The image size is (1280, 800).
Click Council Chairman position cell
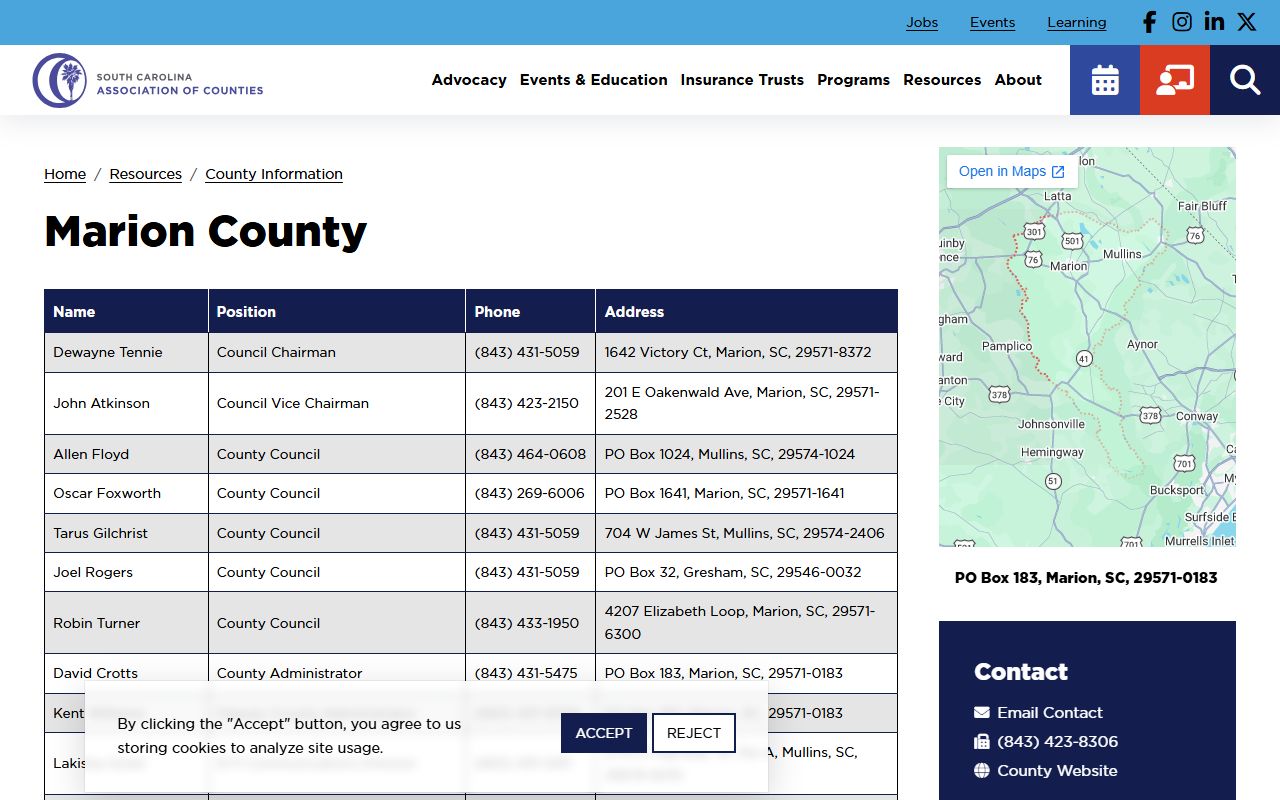(x=337, y=353)
